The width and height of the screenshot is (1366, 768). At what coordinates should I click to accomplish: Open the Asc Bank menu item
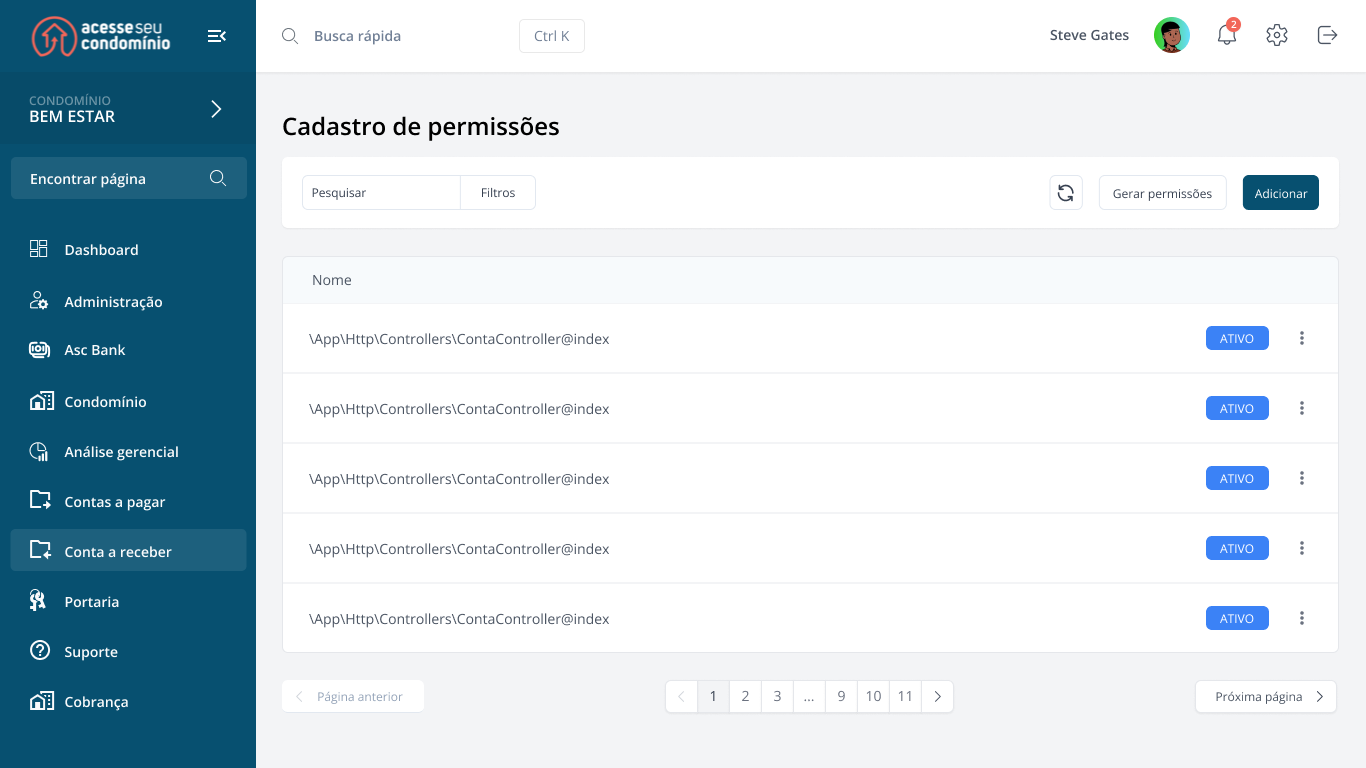(x=128, y=350)
